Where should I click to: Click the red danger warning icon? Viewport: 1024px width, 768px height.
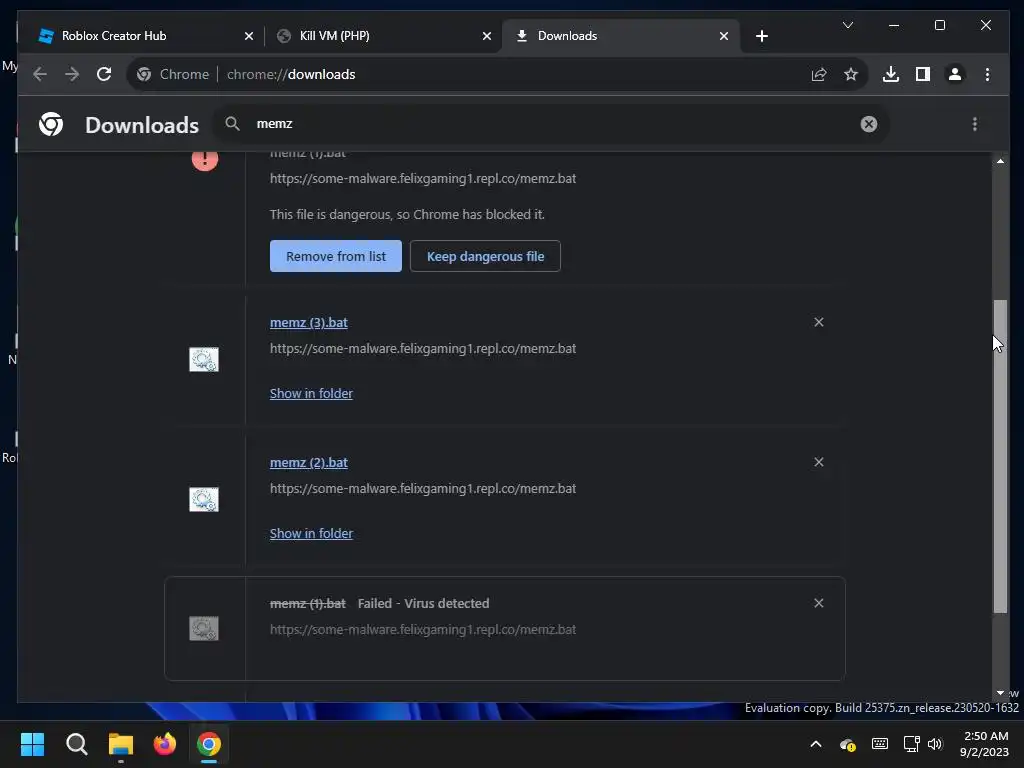[204, 158]
